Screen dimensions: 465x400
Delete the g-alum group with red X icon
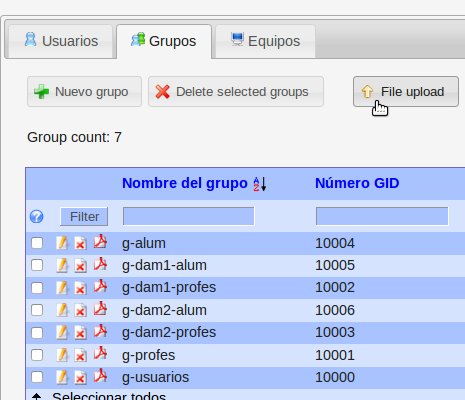click(80, 243)
